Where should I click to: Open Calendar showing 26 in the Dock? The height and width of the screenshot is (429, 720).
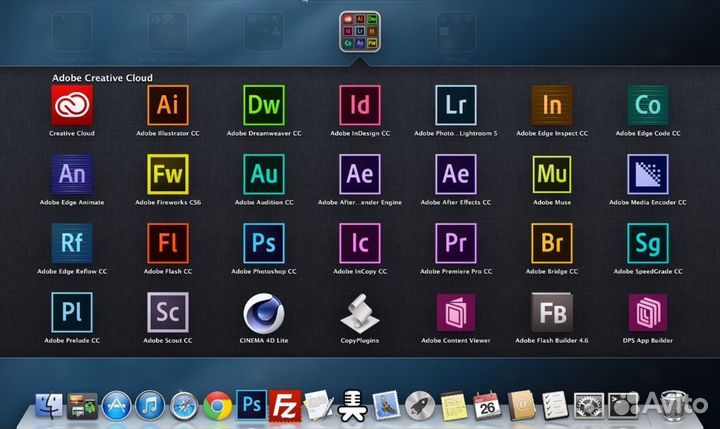487,405
